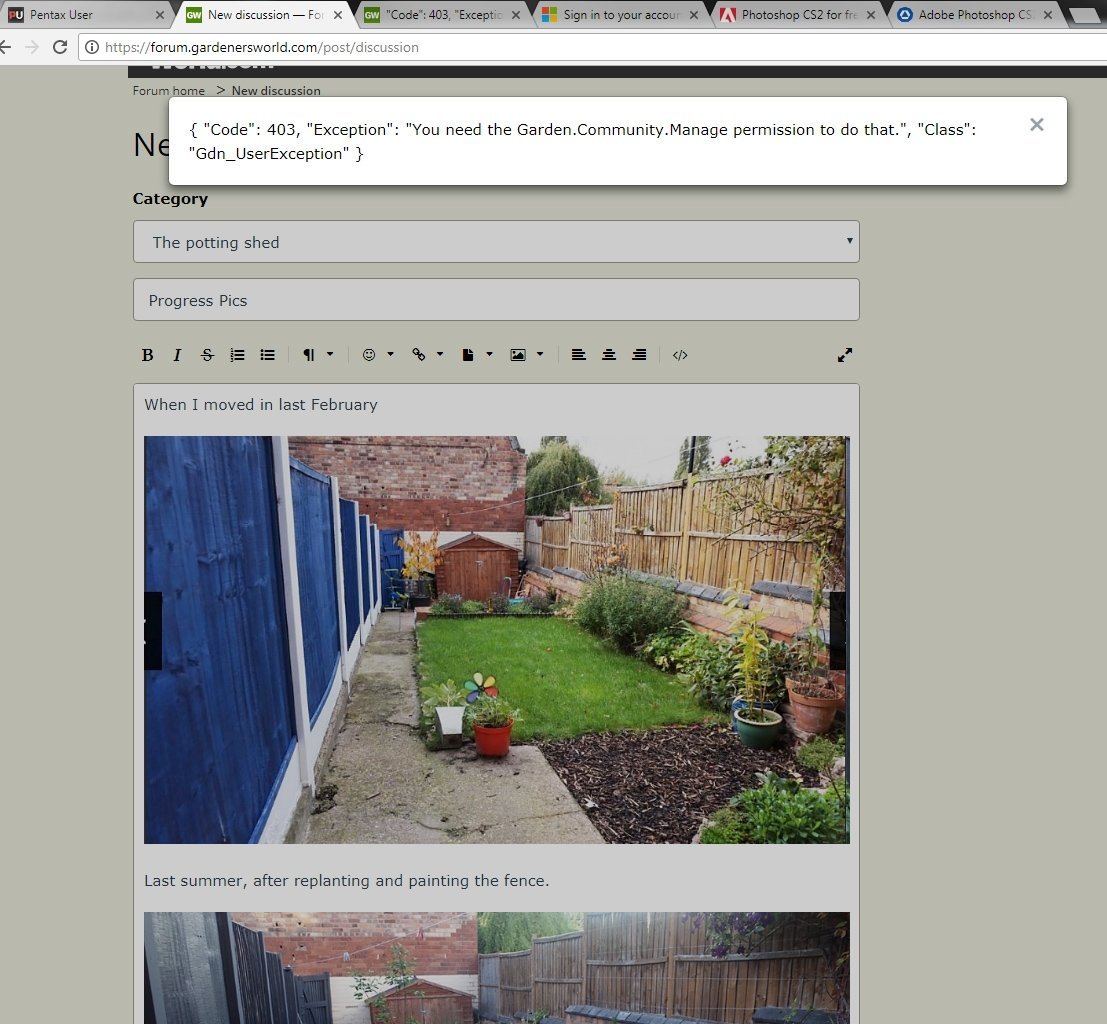Toggle HTML source code view
This screenshot has width=1107, height=1024.
coord(680,355)
